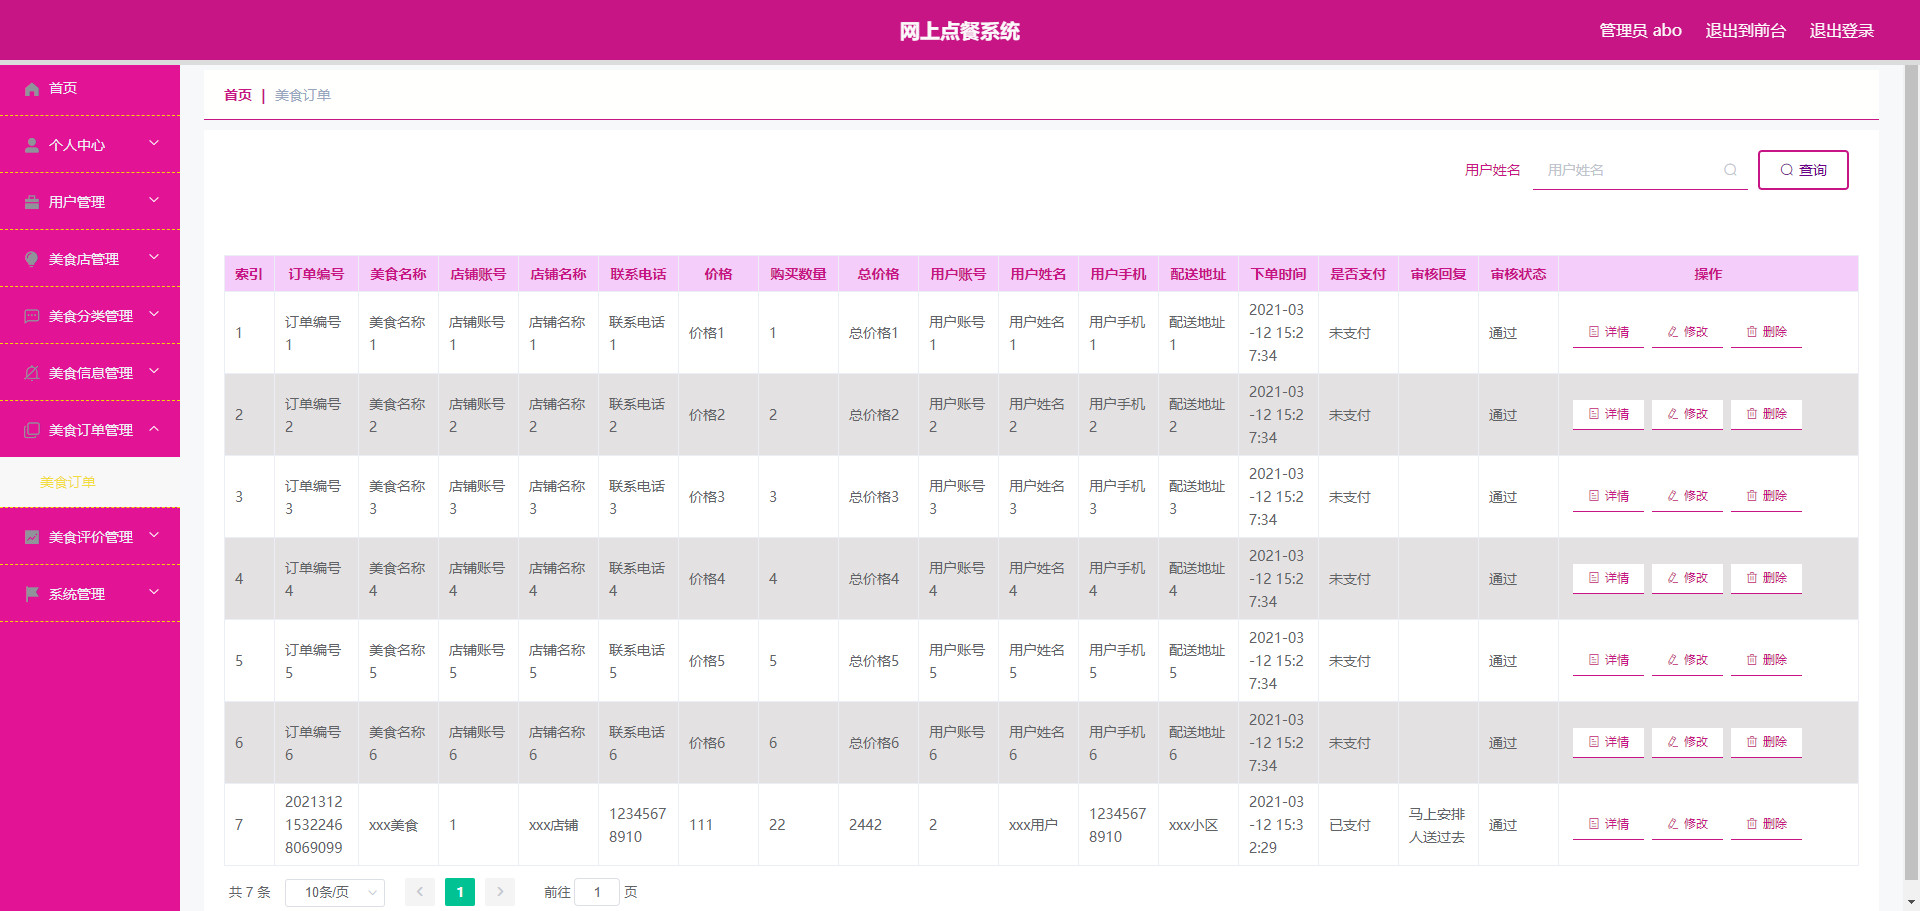View 详情 for the xxx美食 order
The width and height of the screenshot is (1920, 911).
(x=1608, y=824)
